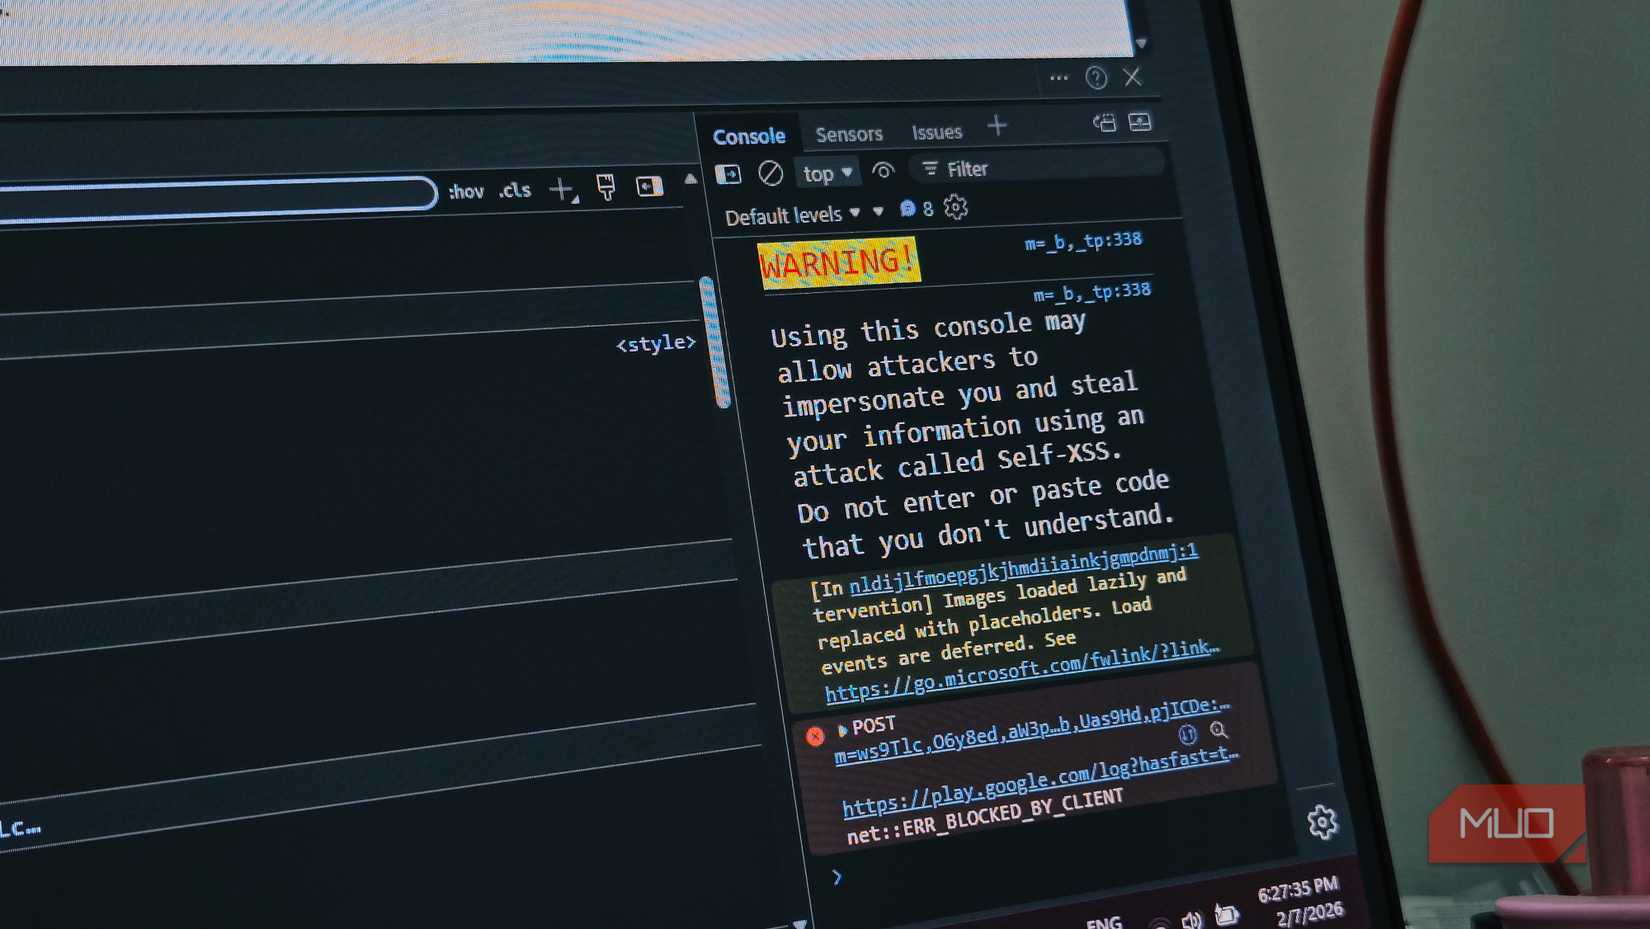
Task: Click the Styles pane vertical scrollbar thumb
Action: click(716, 341)
